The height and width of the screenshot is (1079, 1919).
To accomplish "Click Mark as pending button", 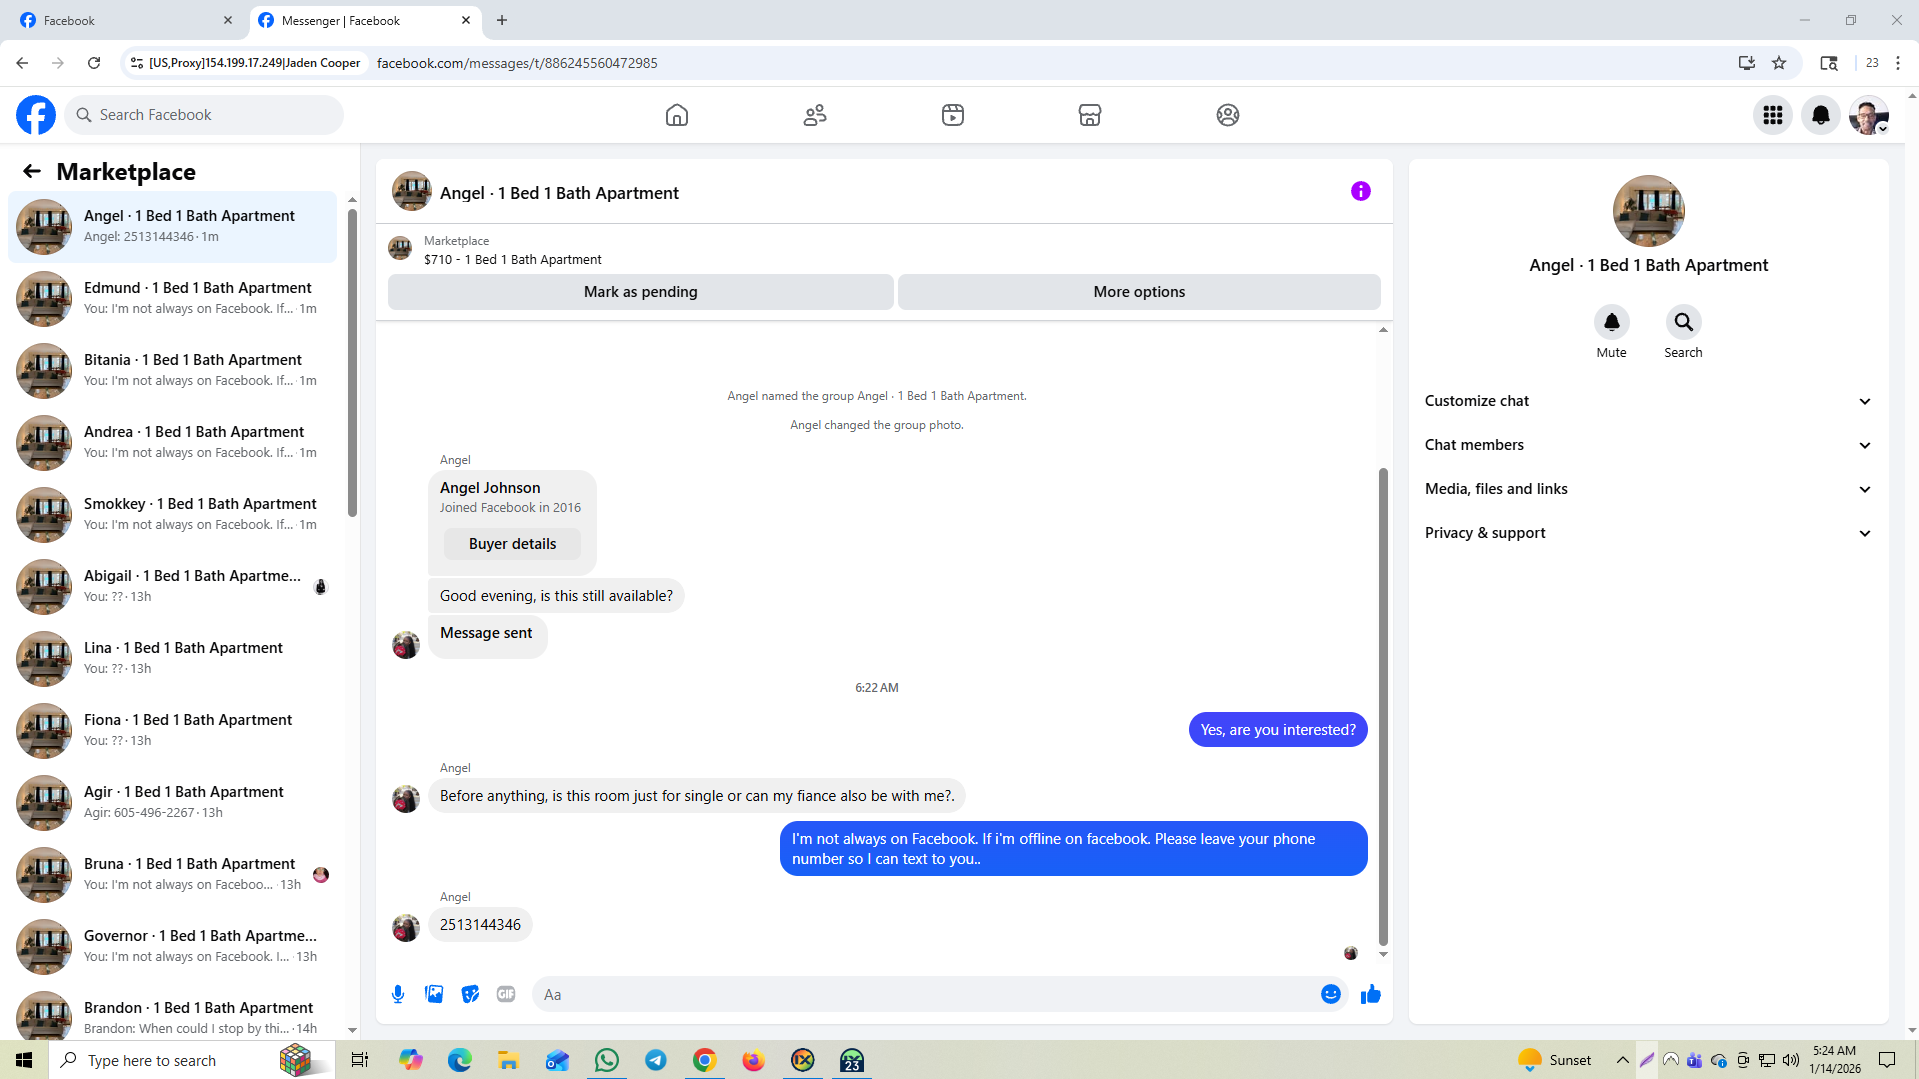I will click(x=641, y=292).
